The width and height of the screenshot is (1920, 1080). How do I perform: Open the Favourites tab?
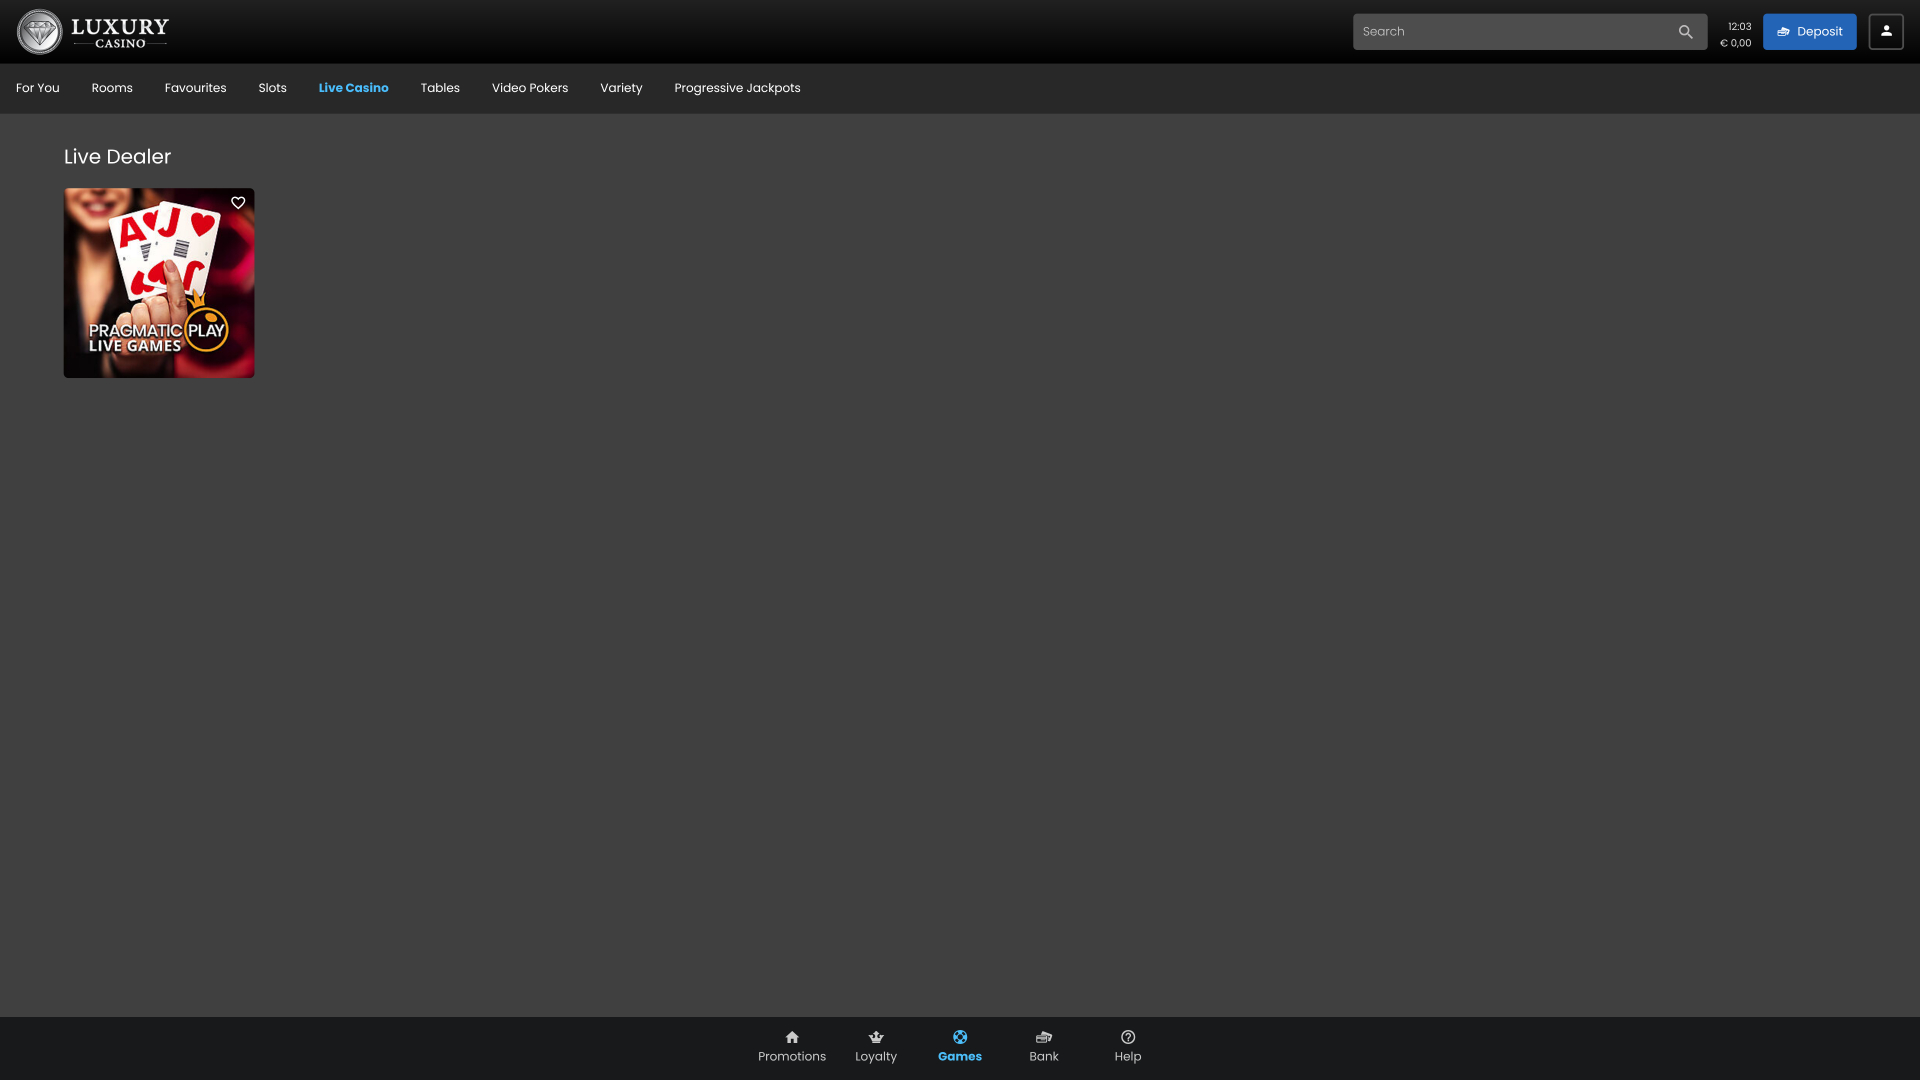[195, 88]
